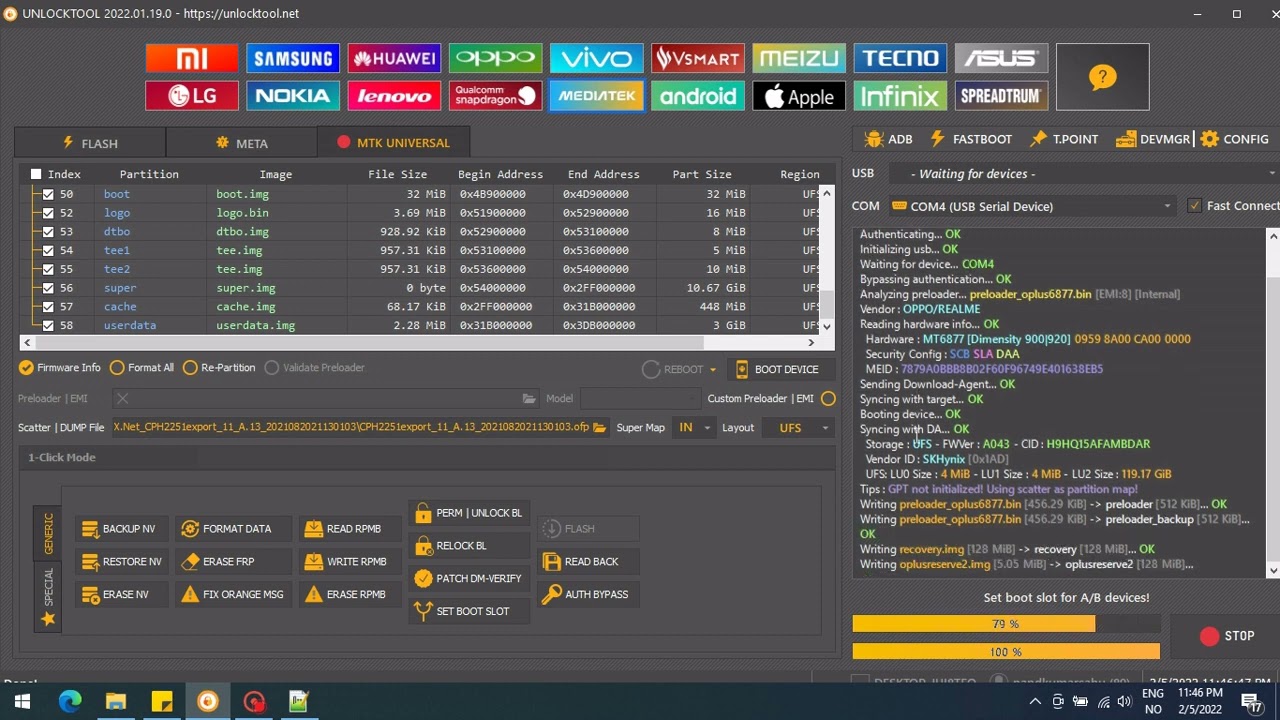Choose the Huawei brand tile
The image size is (1280, 720).
click(x=394, y=58)
